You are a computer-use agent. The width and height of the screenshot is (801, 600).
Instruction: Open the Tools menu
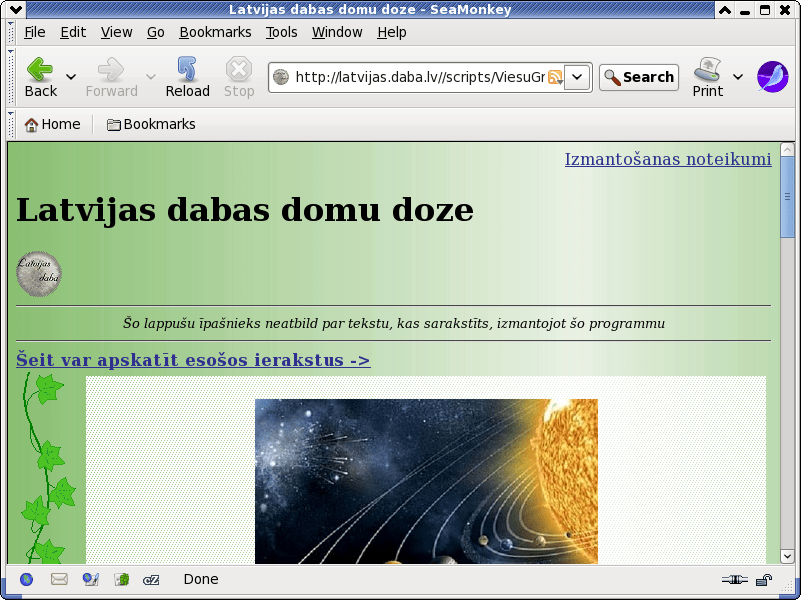pos(281,32)
